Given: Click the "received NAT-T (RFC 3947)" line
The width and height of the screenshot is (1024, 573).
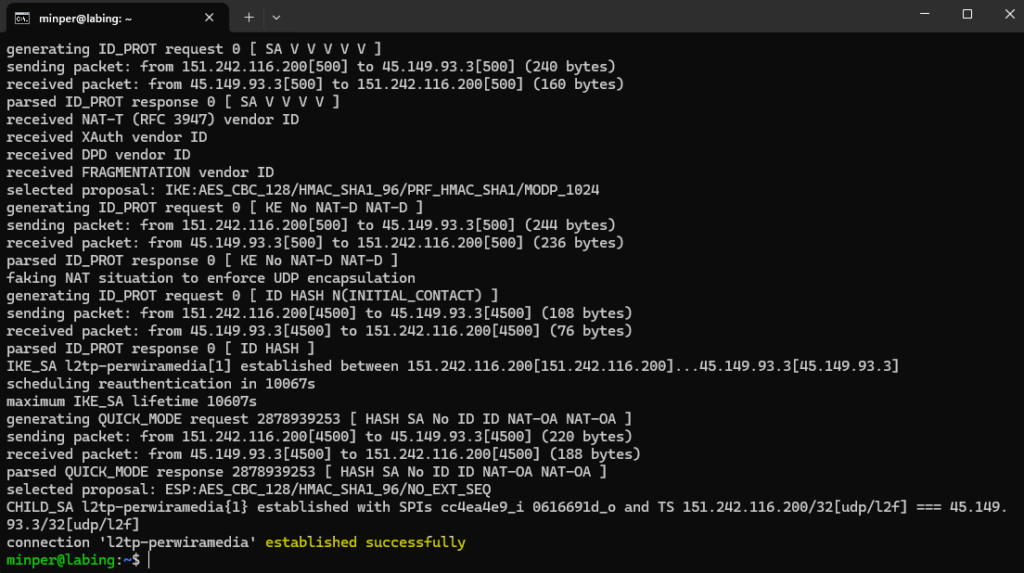Looking at the screenshot, I should pyautogui.click(x=153, y=119).
